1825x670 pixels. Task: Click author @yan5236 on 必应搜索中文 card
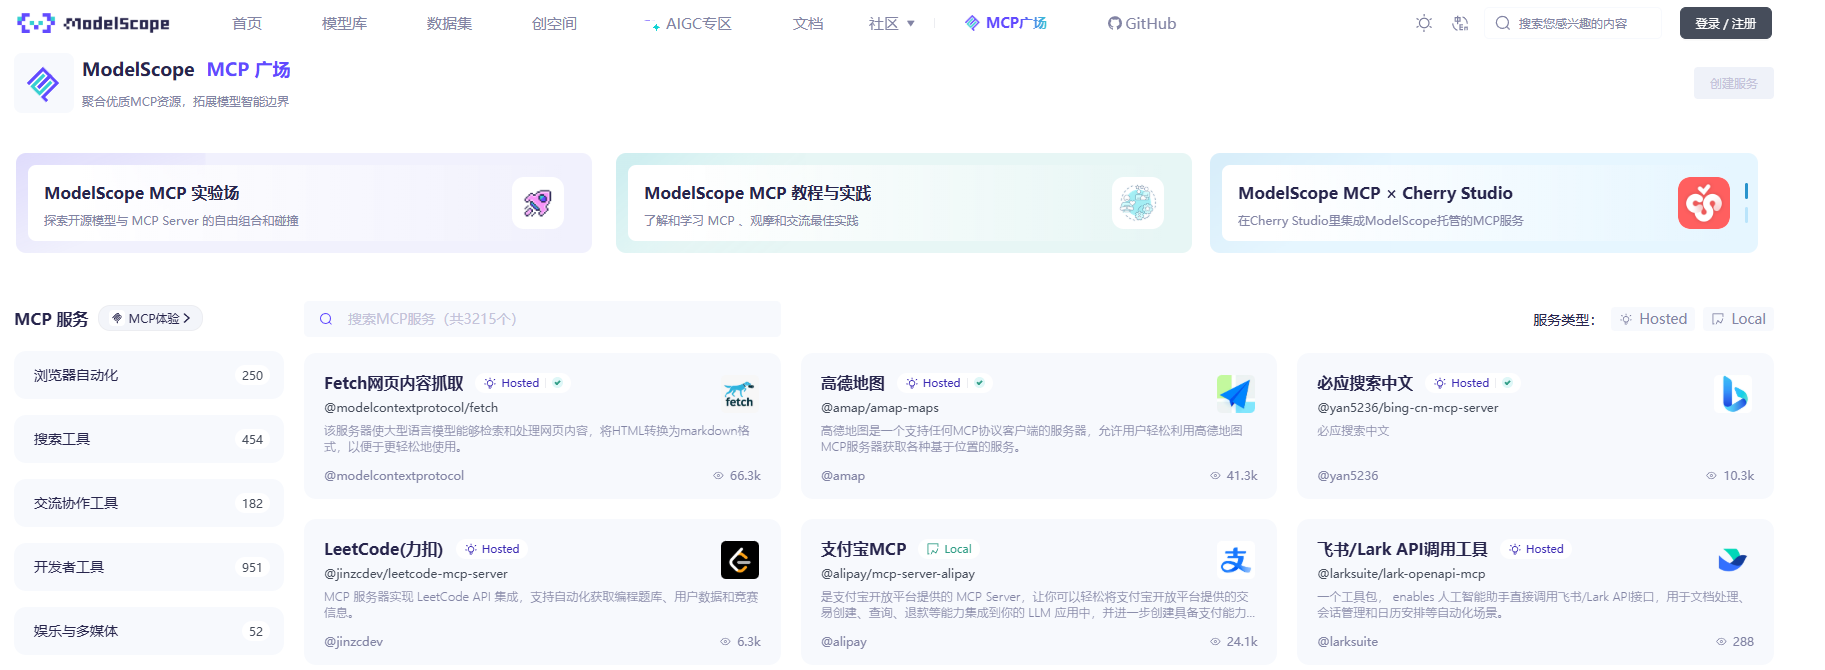1348,476
